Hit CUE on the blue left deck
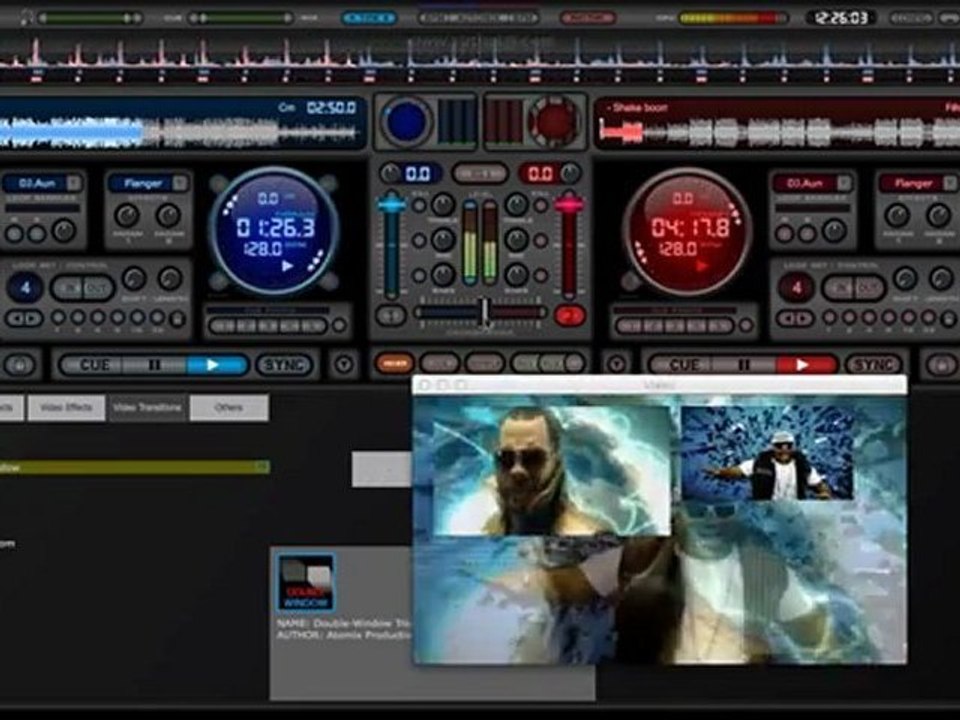 [94, 366]
